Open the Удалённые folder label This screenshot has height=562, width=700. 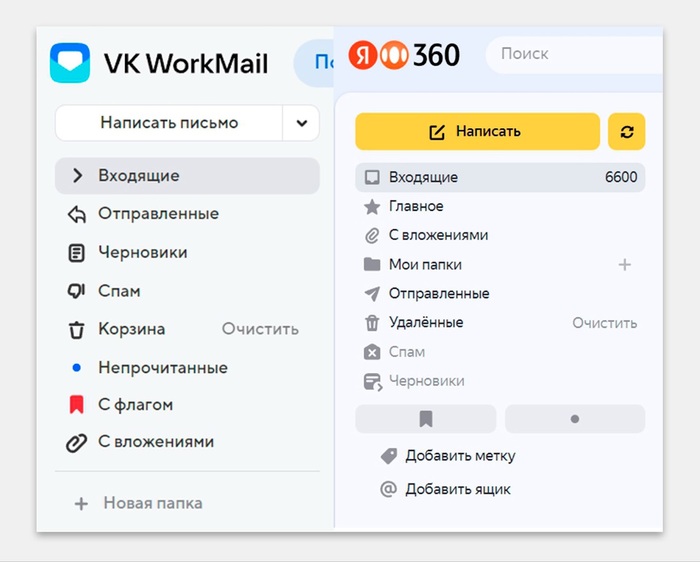coord(426,322)
